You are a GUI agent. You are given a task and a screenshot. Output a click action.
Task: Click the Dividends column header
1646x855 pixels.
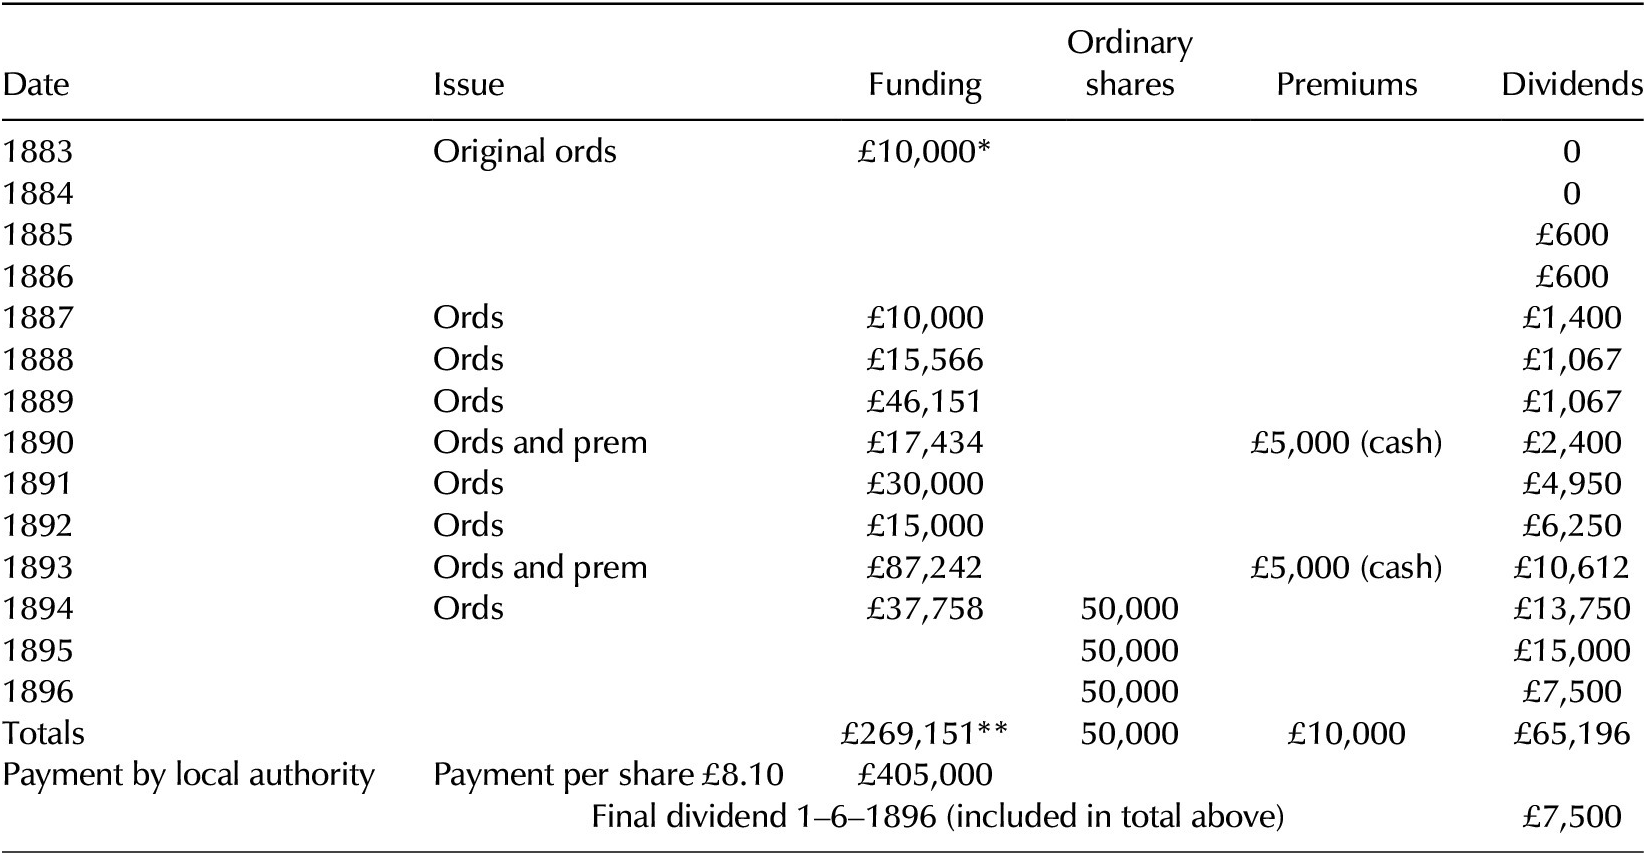pyautogui.click(x=1572, y=84)
